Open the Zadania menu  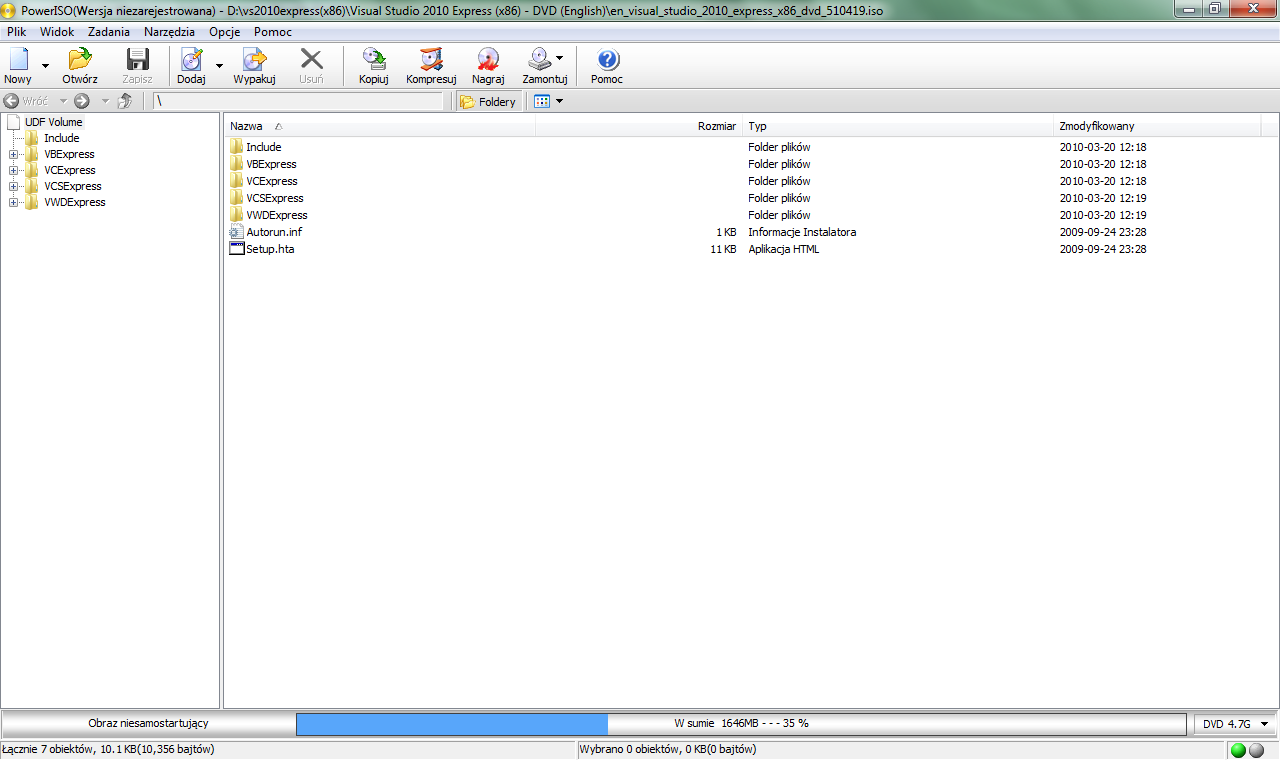(108, 32)
